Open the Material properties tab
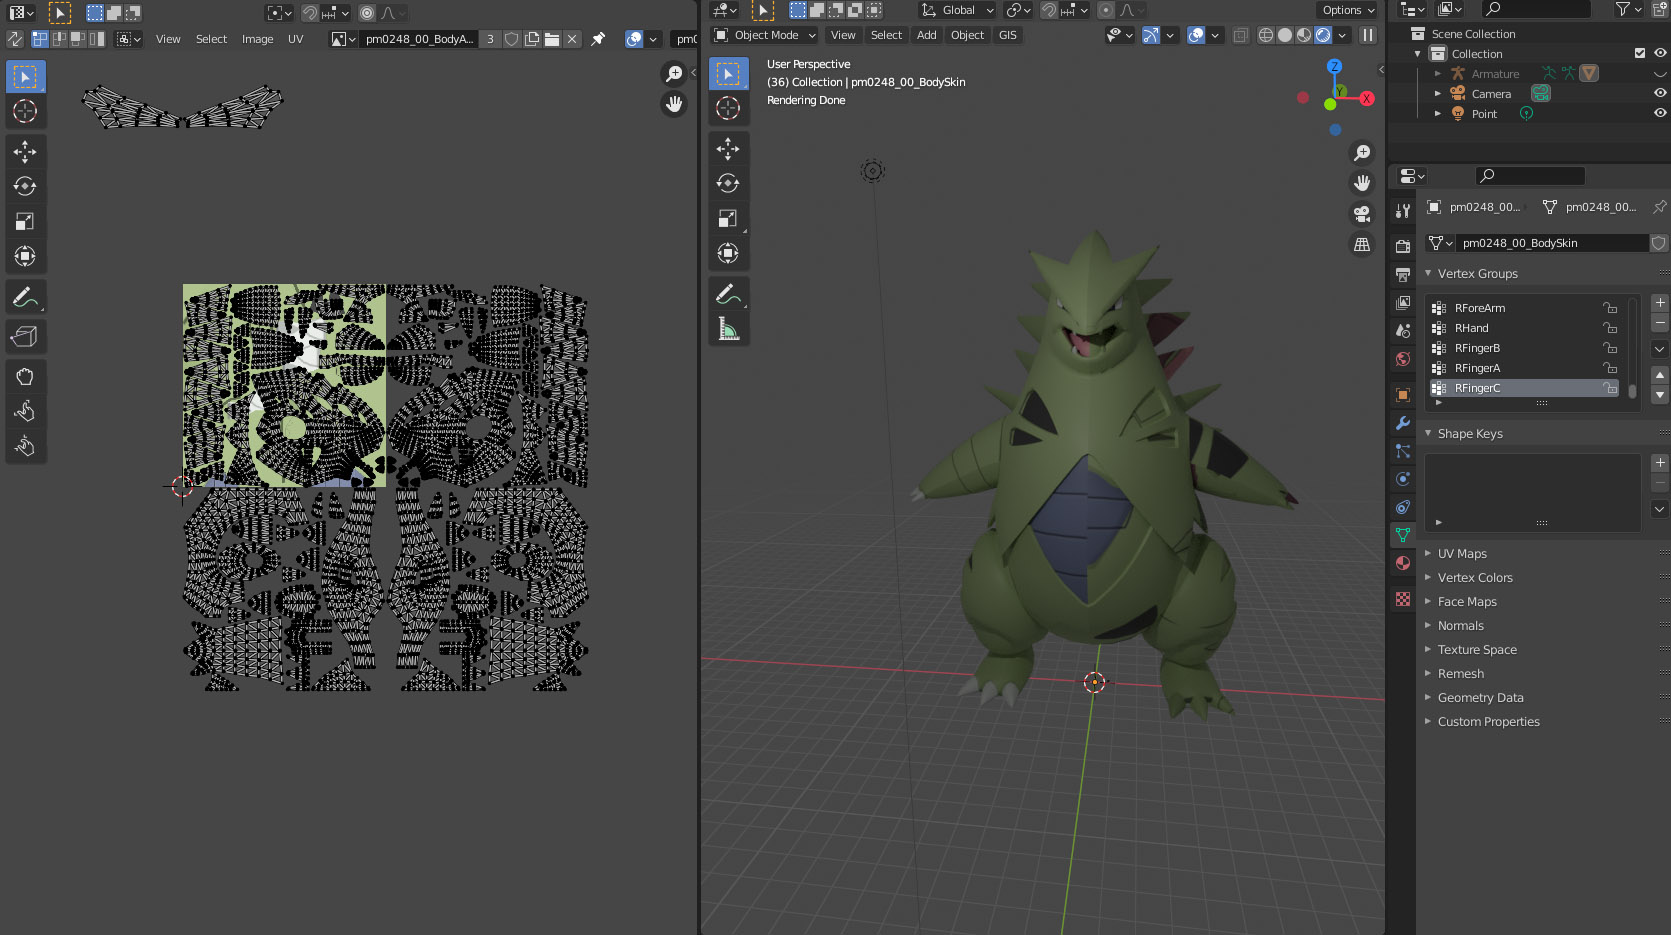This screenshot has width=1671, height=935. point(1403,563)
